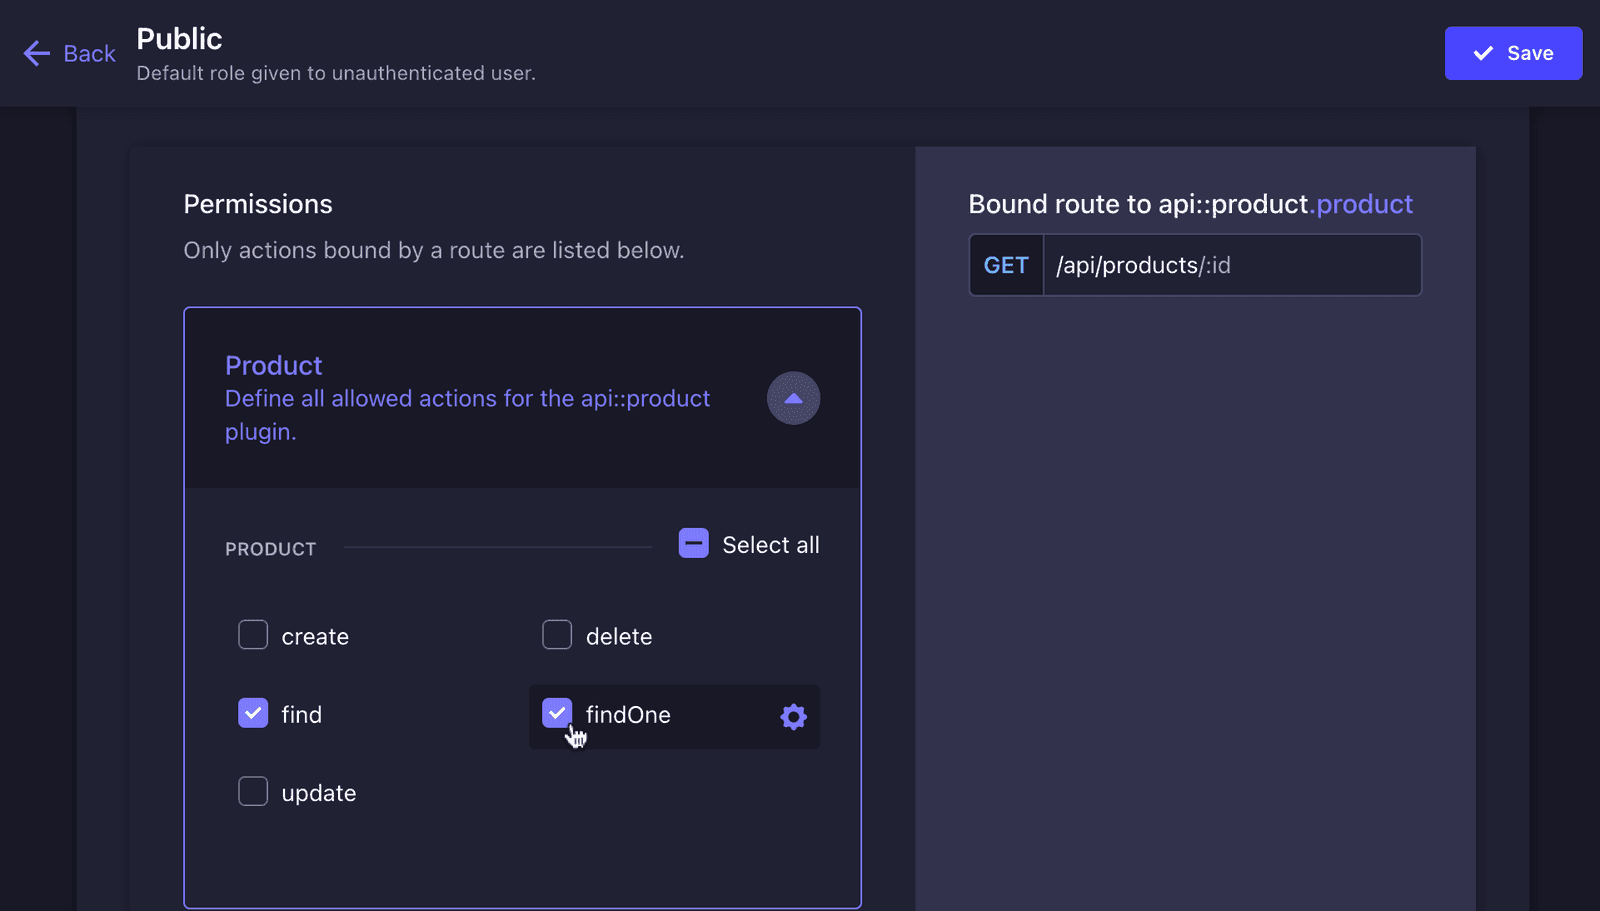
Task: Save the Public role changes
Action: [1513, 53]
